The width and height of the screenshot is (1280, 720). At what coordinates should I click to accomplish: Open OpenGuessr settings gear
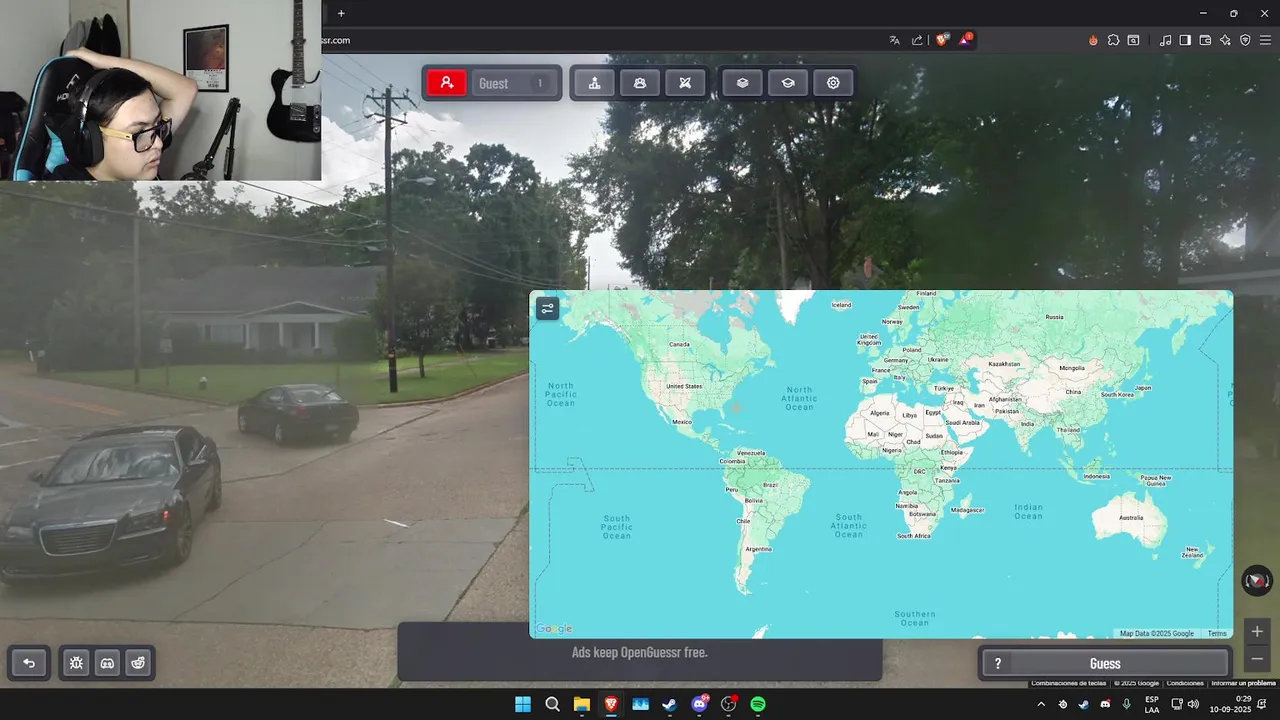[833, 83]
